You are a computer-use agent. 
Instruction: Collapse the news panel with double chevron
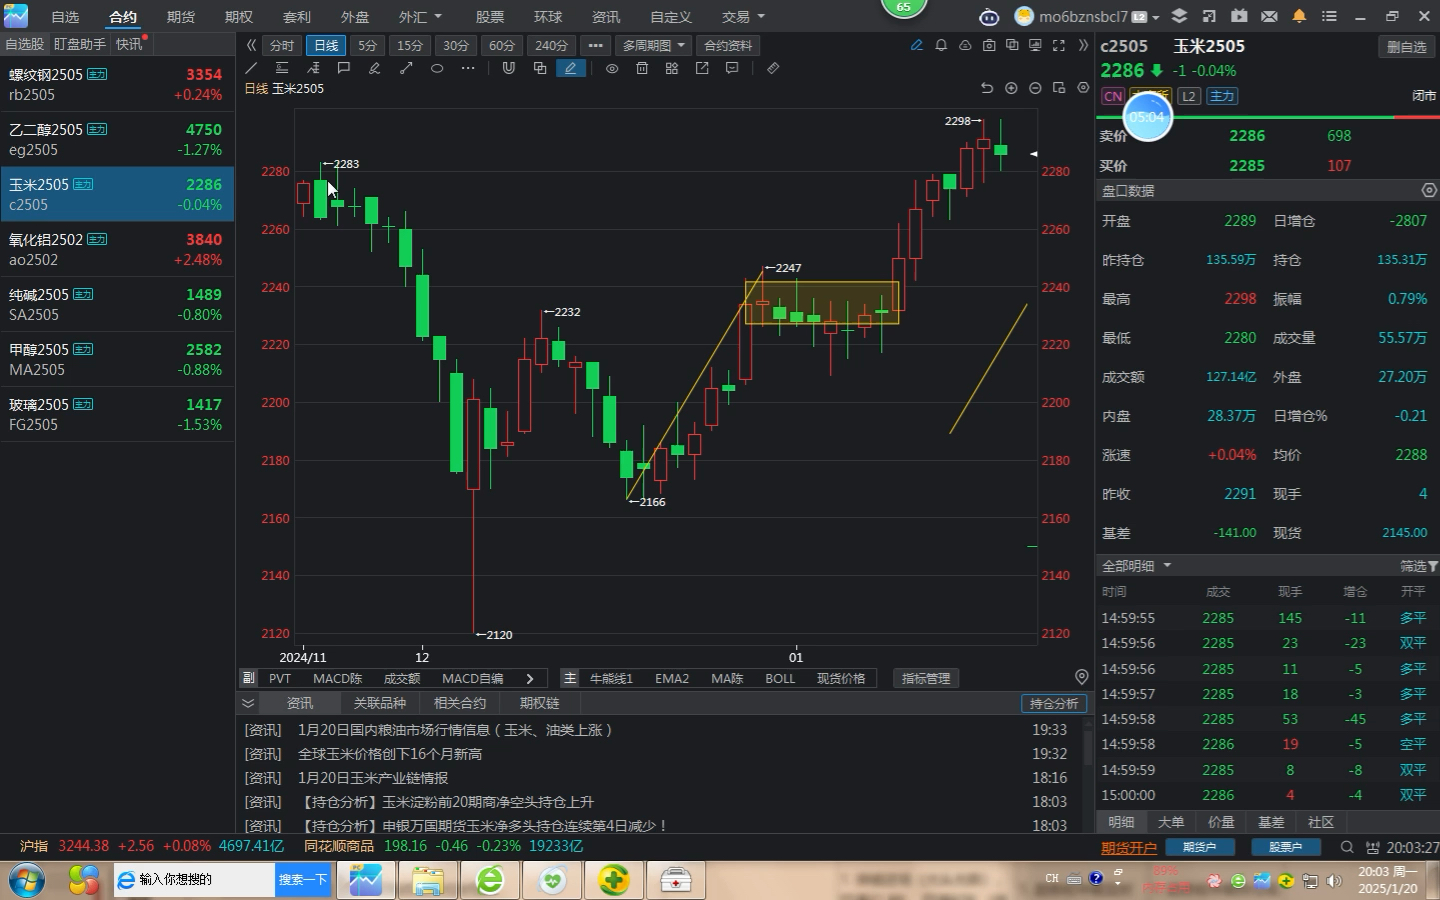(248, 703)
